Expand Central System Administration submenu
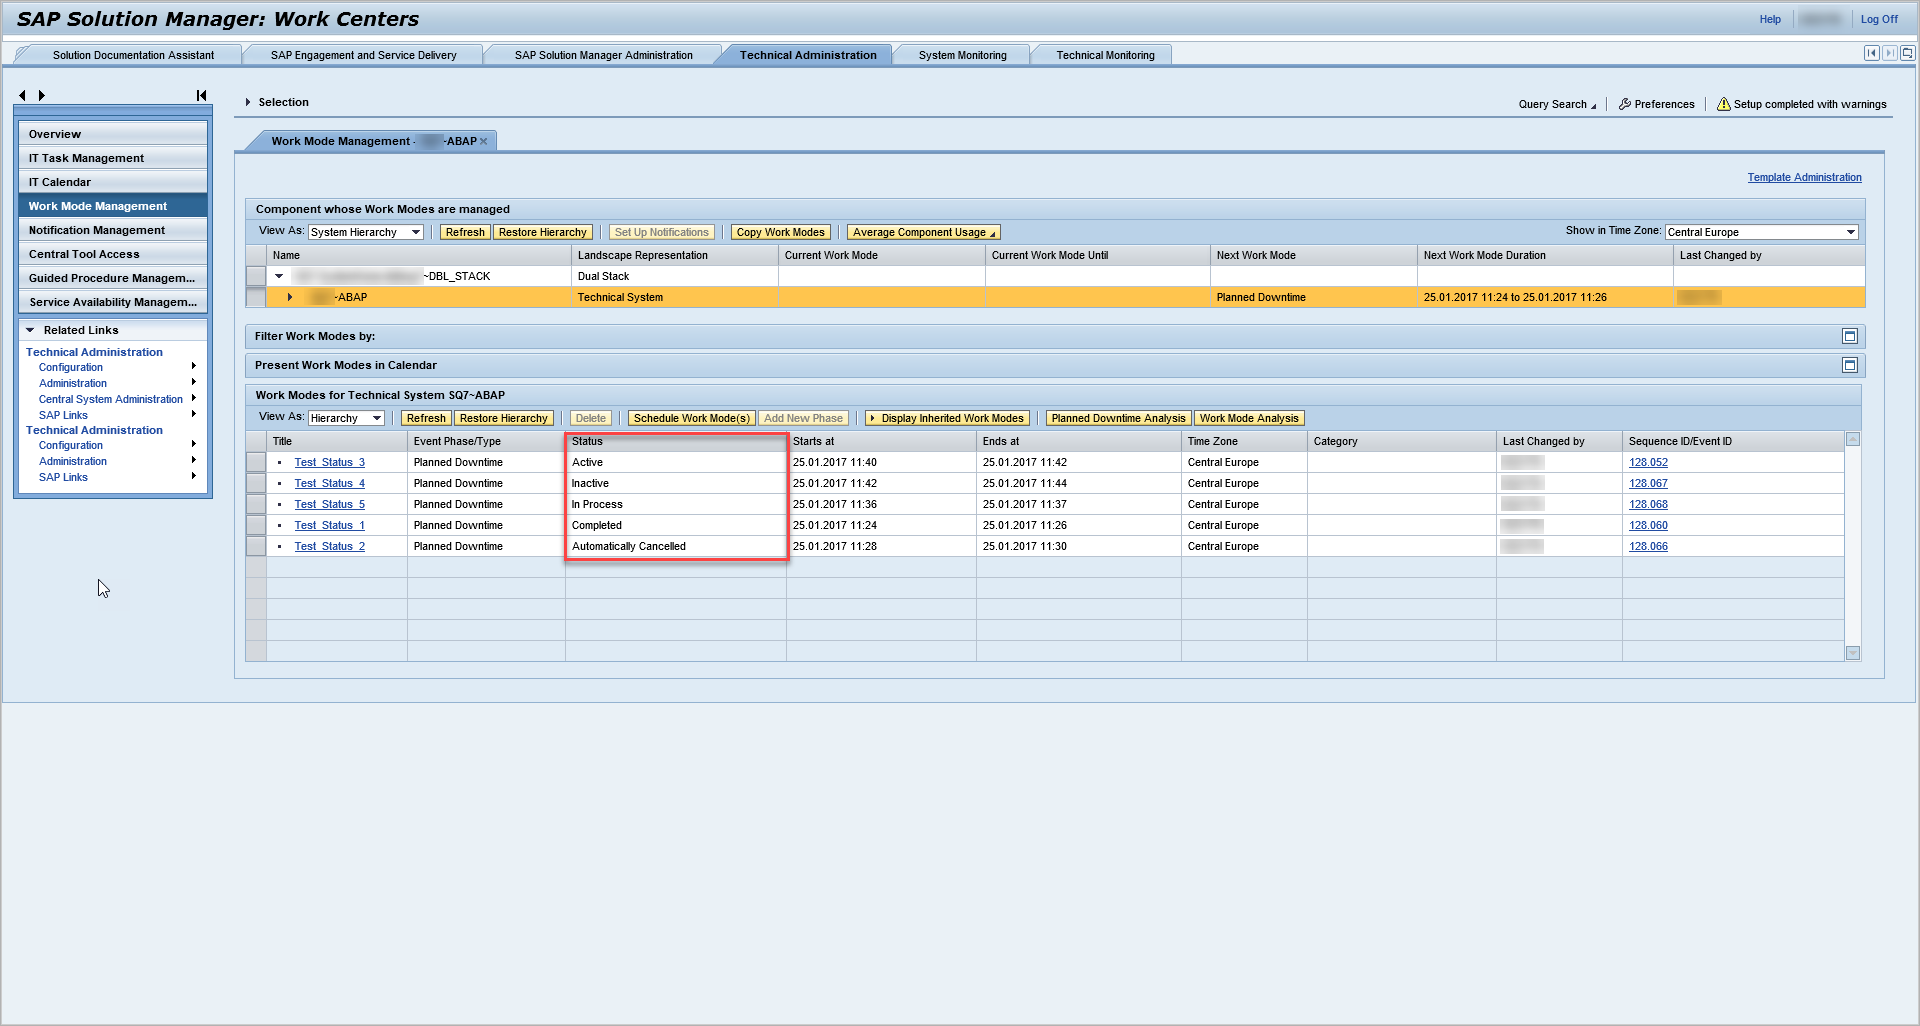The width and height of the screenshot is (1920, 1026). (x=193, y=398)
